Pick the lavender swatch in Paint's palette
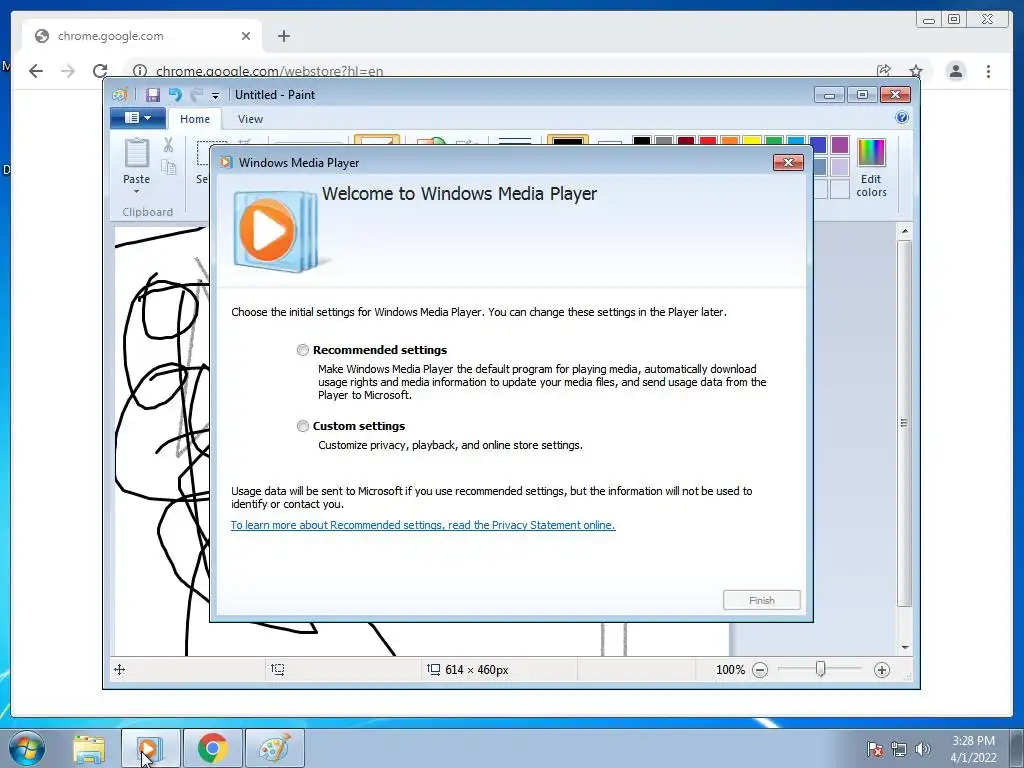Viewport: 1024px width, 768px height. [x=840, y=167]
